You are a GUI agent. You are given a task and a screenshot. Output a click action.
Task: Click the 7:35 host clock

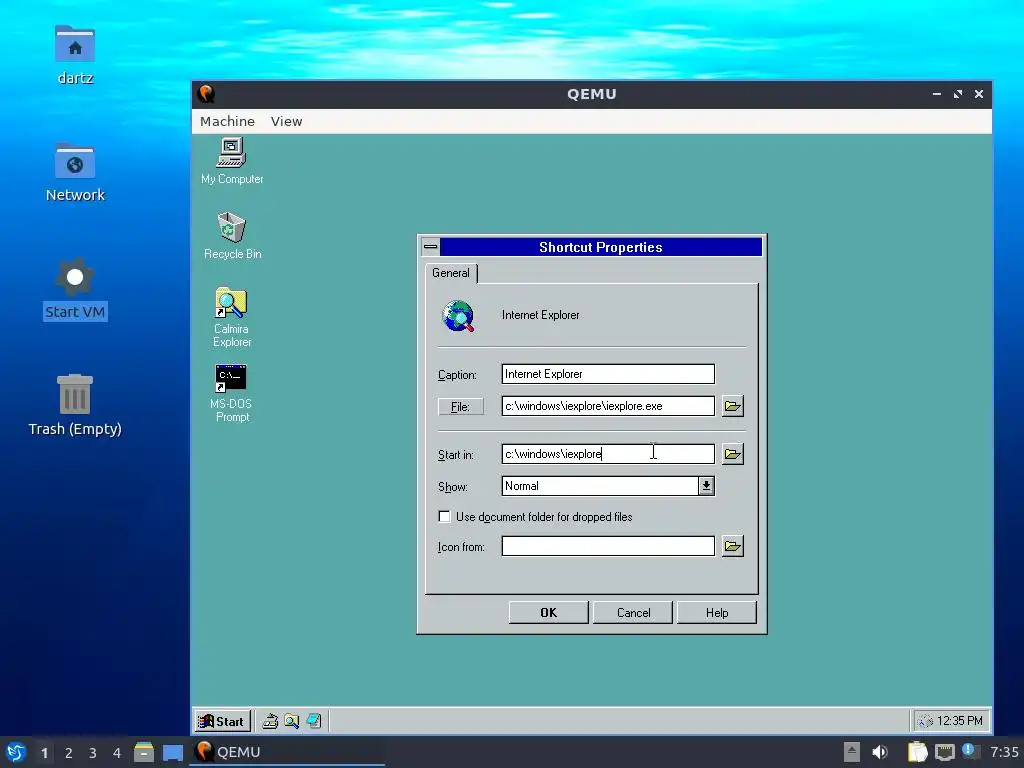click(x=1004, y=752)
